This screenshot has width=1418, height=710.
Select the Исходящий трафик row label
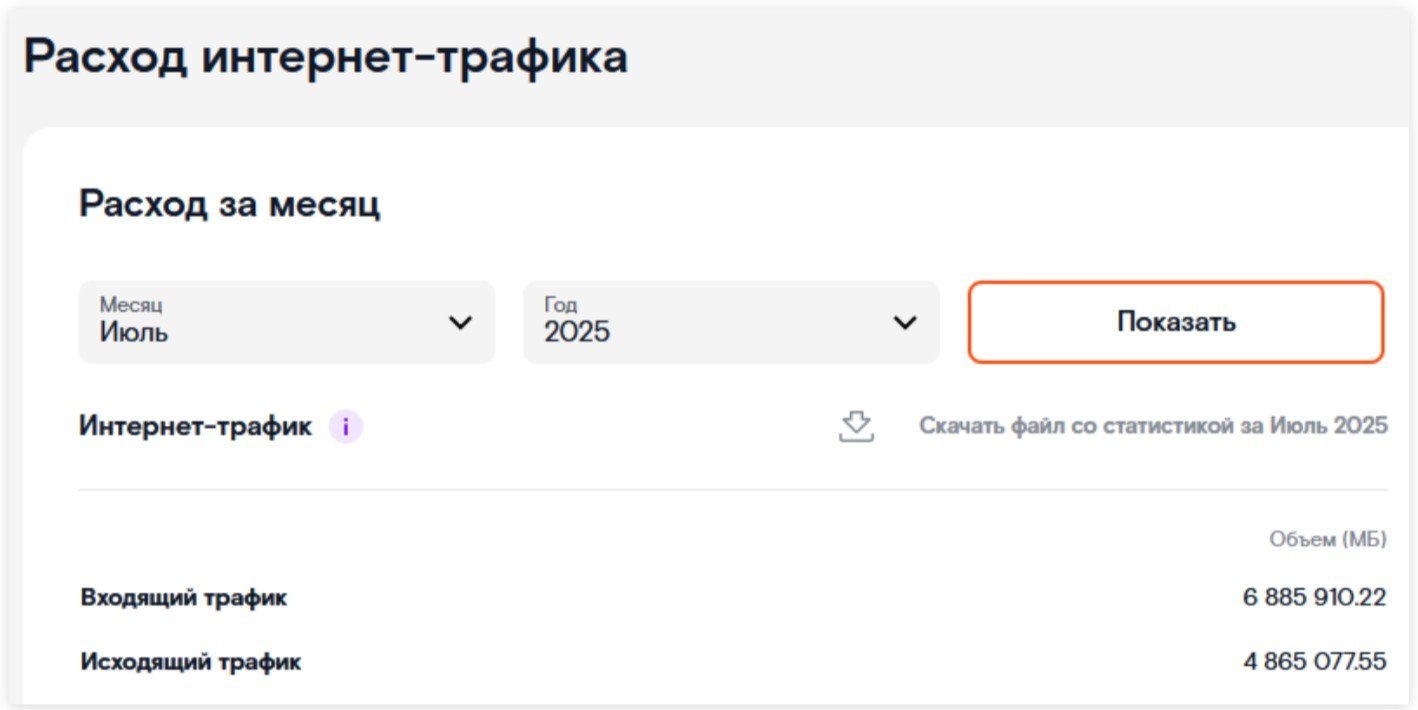[191, 662]
